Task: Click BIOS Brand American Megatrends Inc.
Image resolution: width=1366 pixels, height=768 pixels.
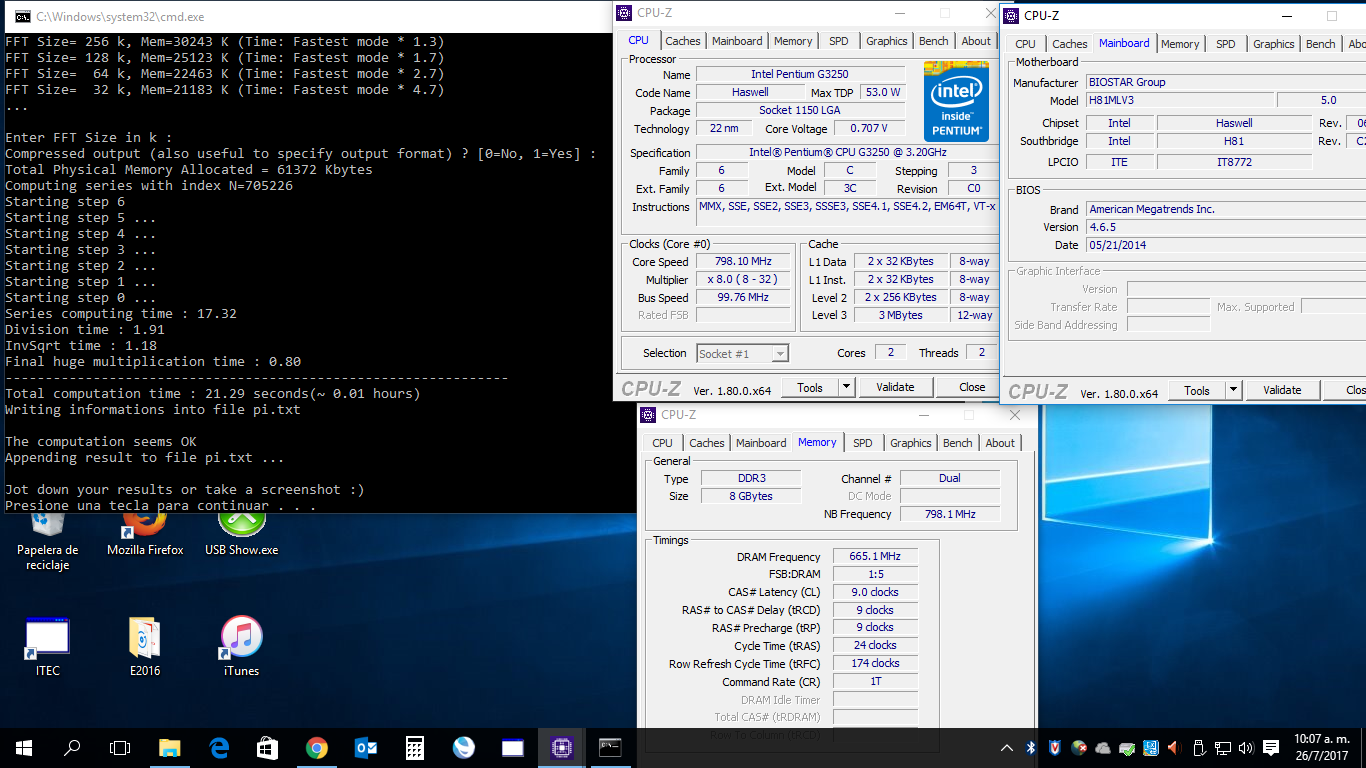Action: coord(1225,210)
